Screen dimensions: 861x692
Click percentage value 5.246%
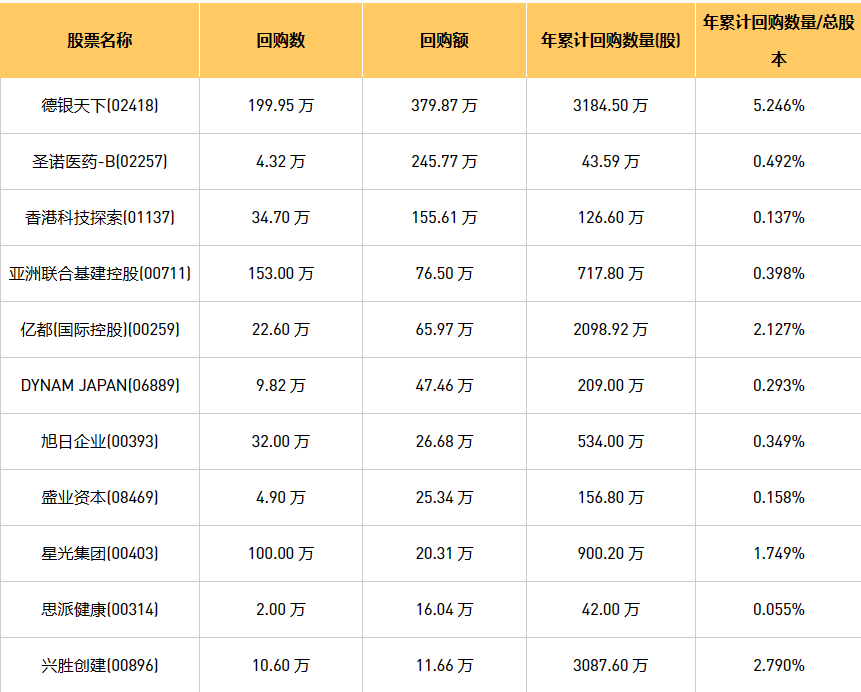[x=779, y=105]
